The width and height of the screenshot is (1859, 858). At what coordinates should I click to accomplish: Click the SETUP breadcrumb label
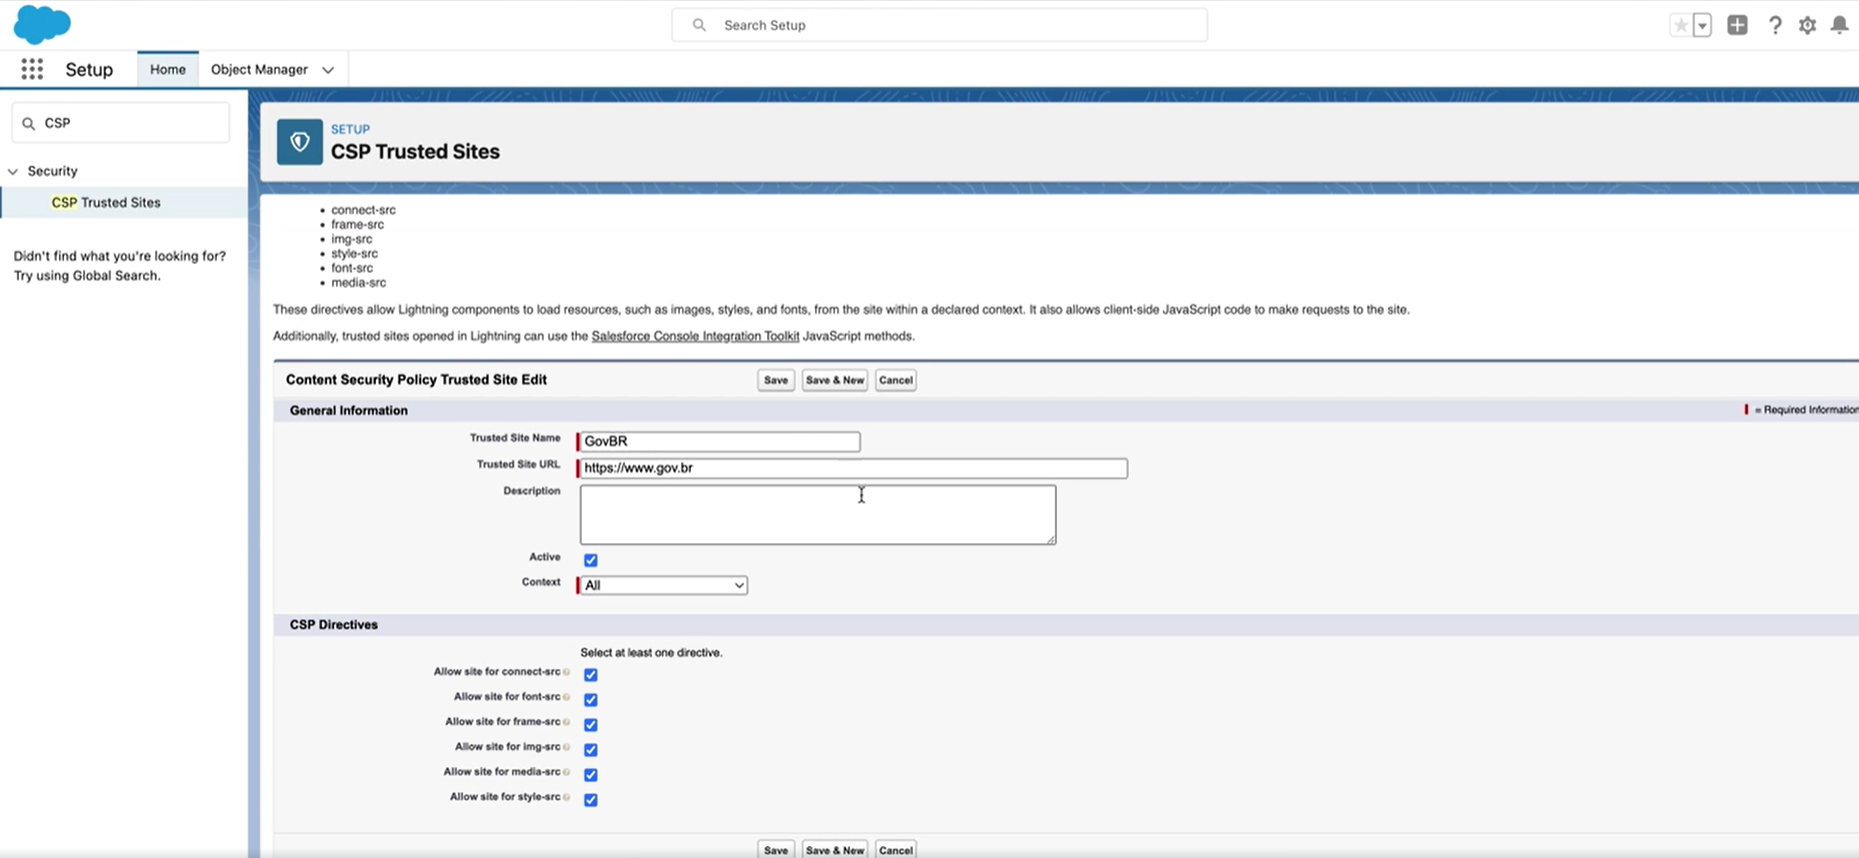(x=350, y=129)
